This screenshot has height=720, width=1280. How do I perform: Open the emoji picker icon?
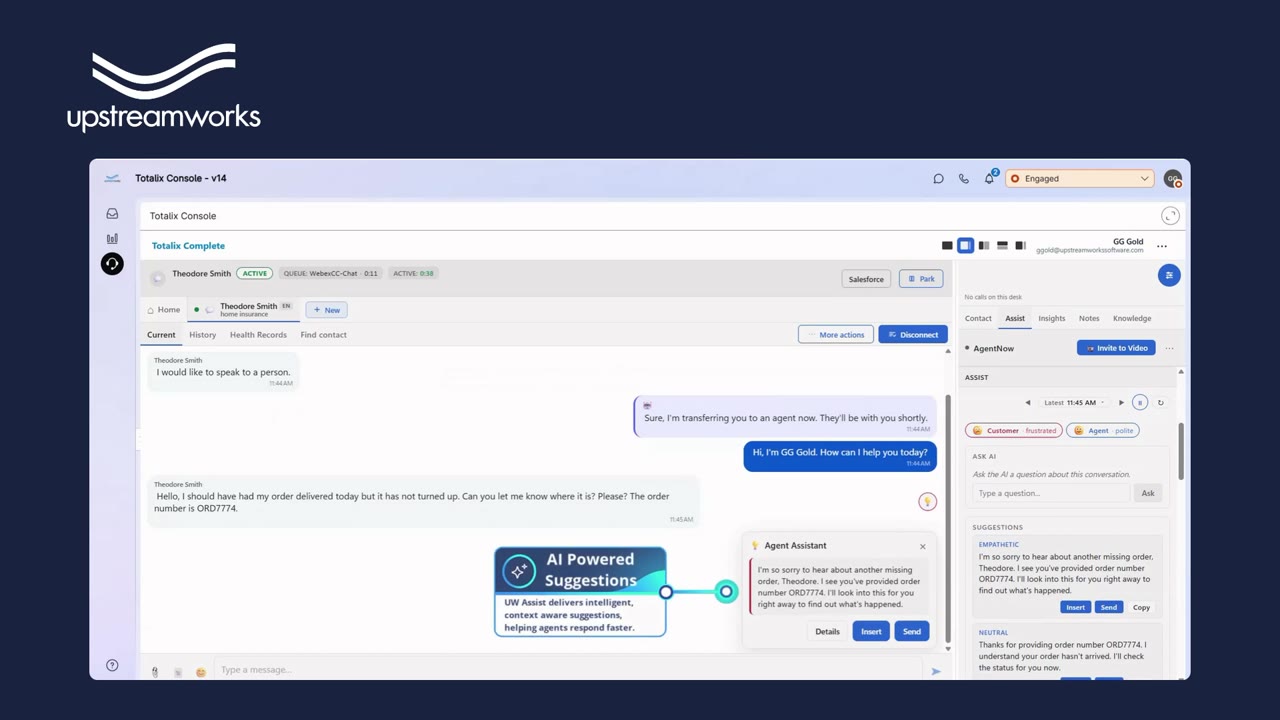[x=201, y=671]
